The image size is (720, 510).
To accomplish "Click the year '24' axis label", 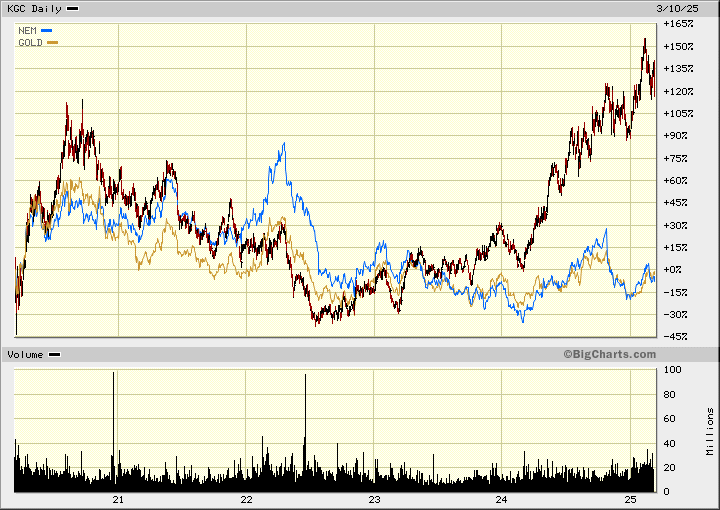I will 501,500.
